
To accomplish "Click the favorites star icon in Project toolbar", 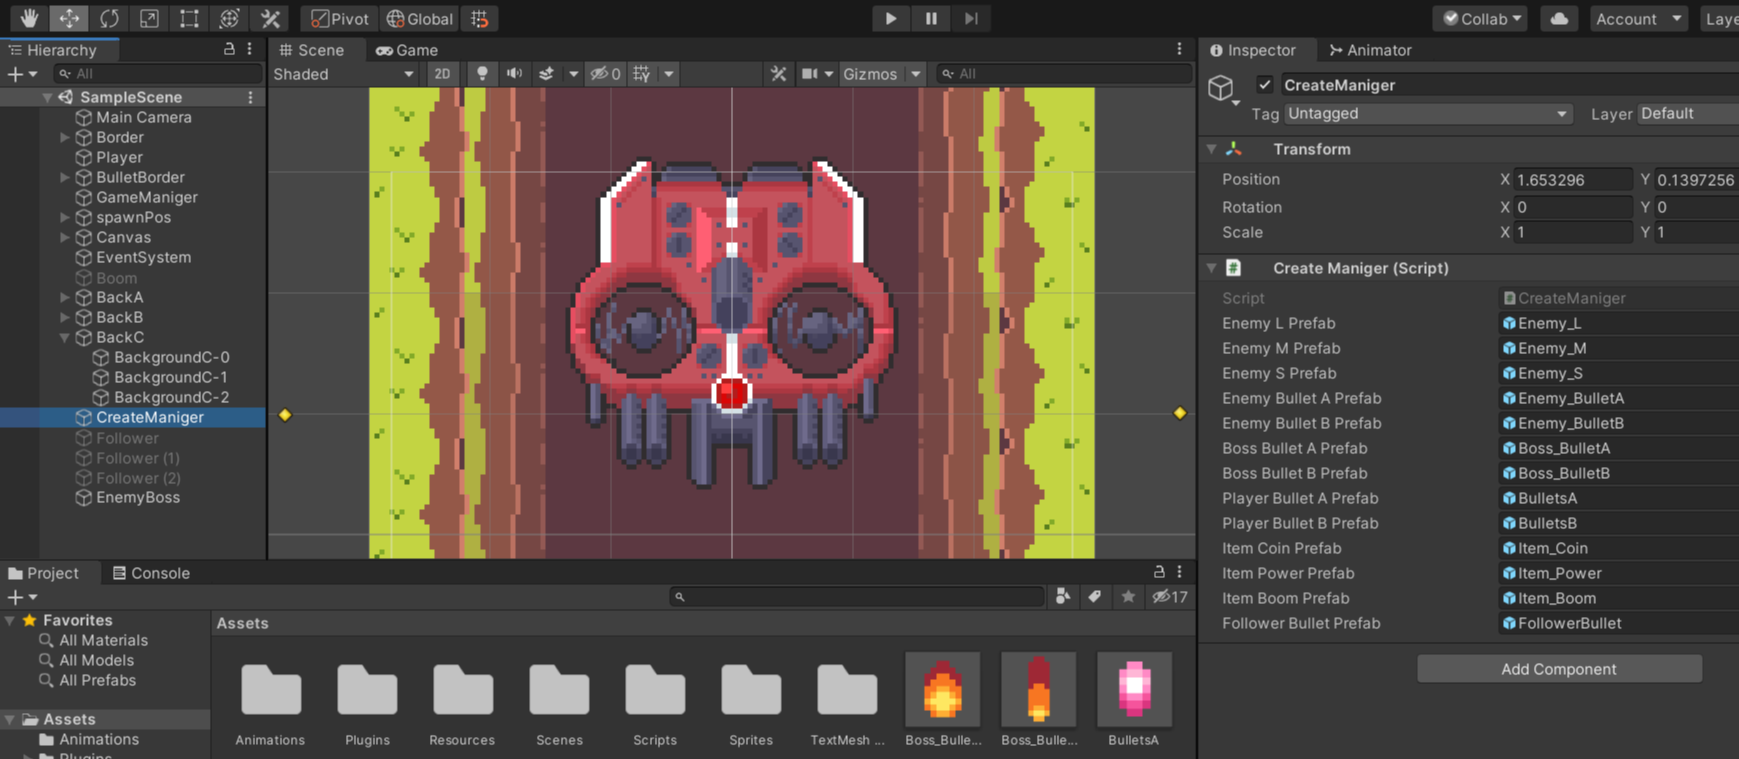I will 1128,597.
